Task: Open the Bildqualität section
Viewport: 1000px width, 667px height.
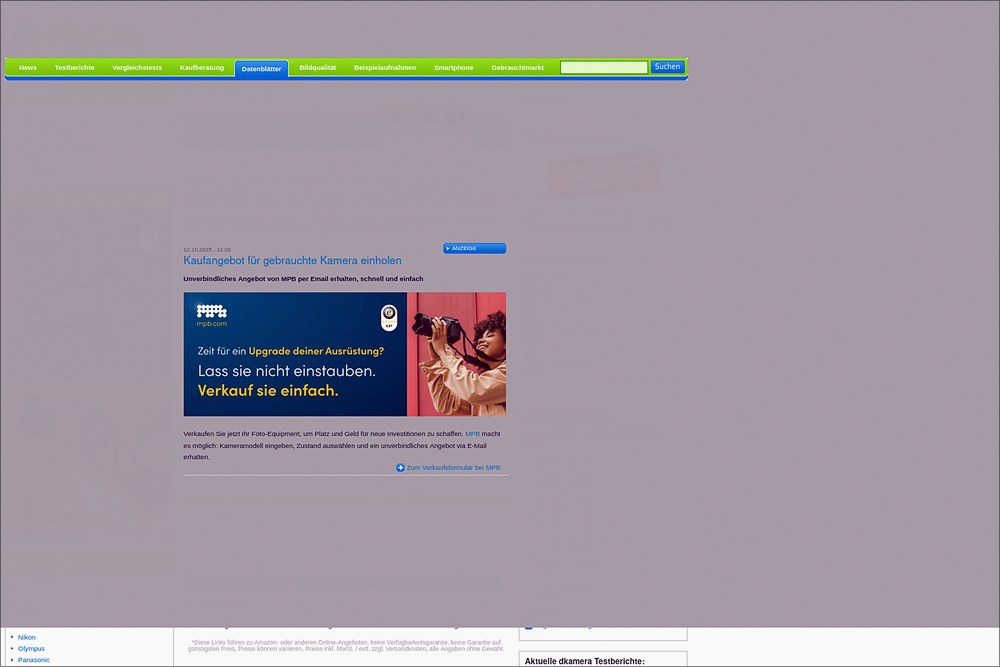Action: coord(318,68)
